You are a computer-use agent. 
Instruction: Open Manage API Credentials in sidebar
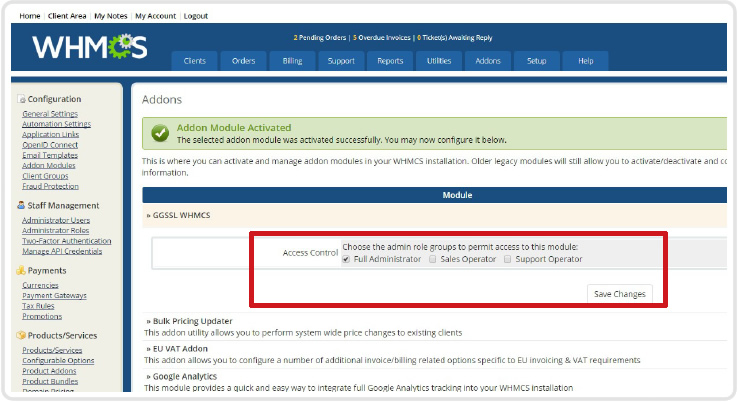coord(62,251)
